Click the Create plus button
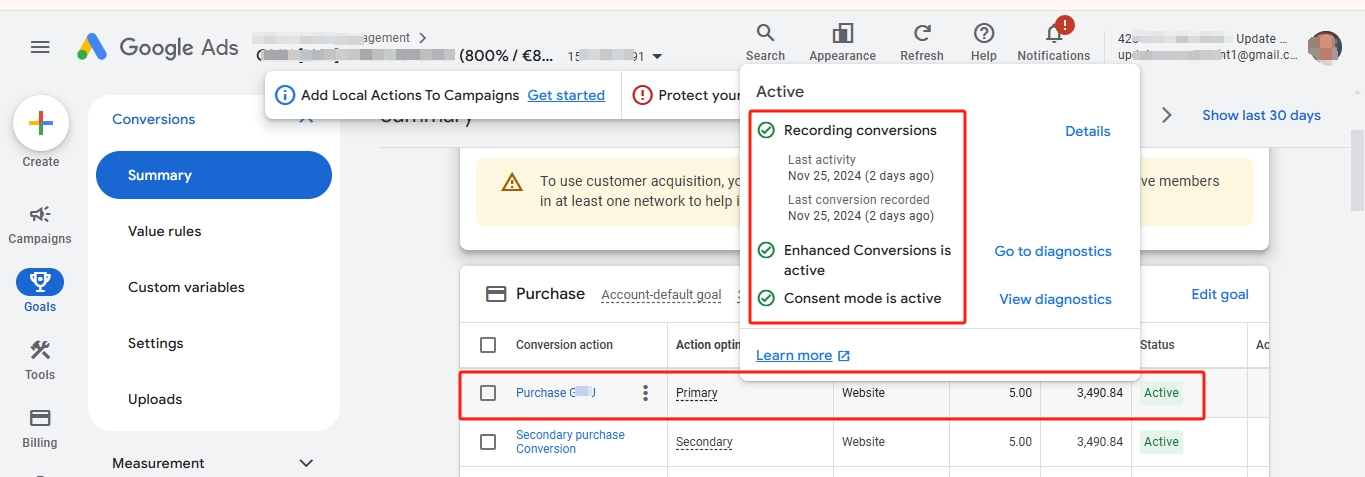The image size is (1365, 477). (x=41, y=125)
